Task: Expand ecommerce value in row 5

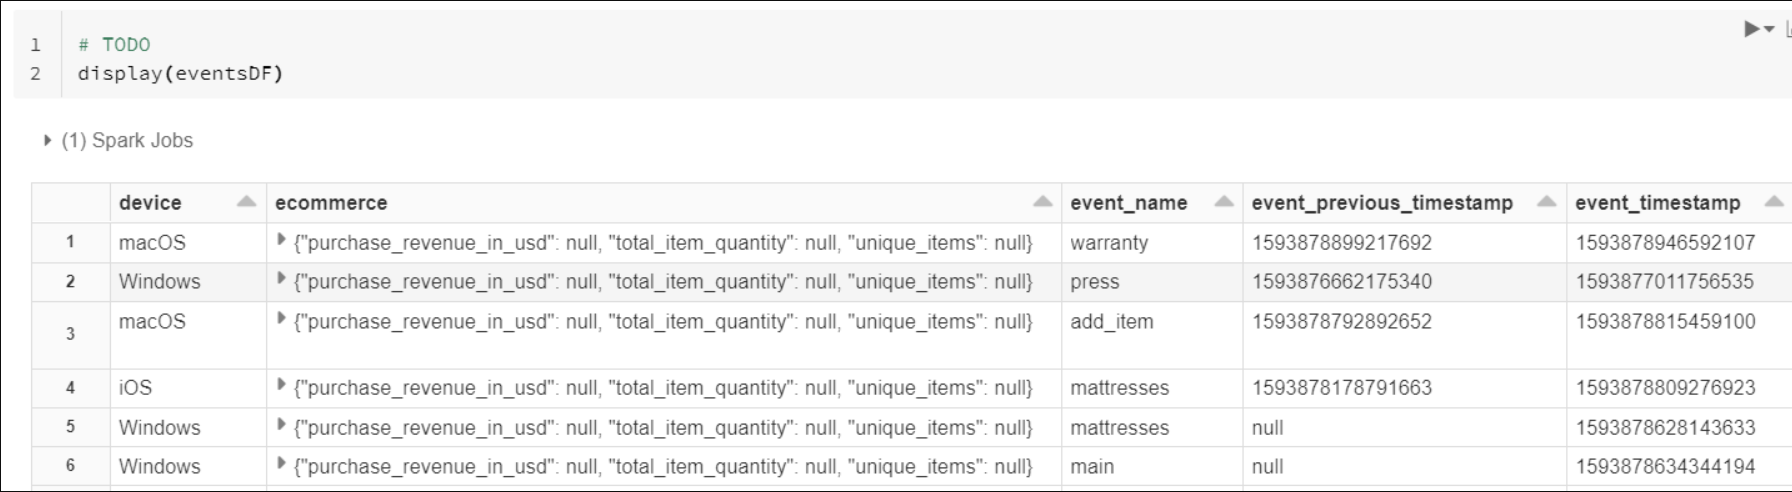Action: click(x=281, y=426)
